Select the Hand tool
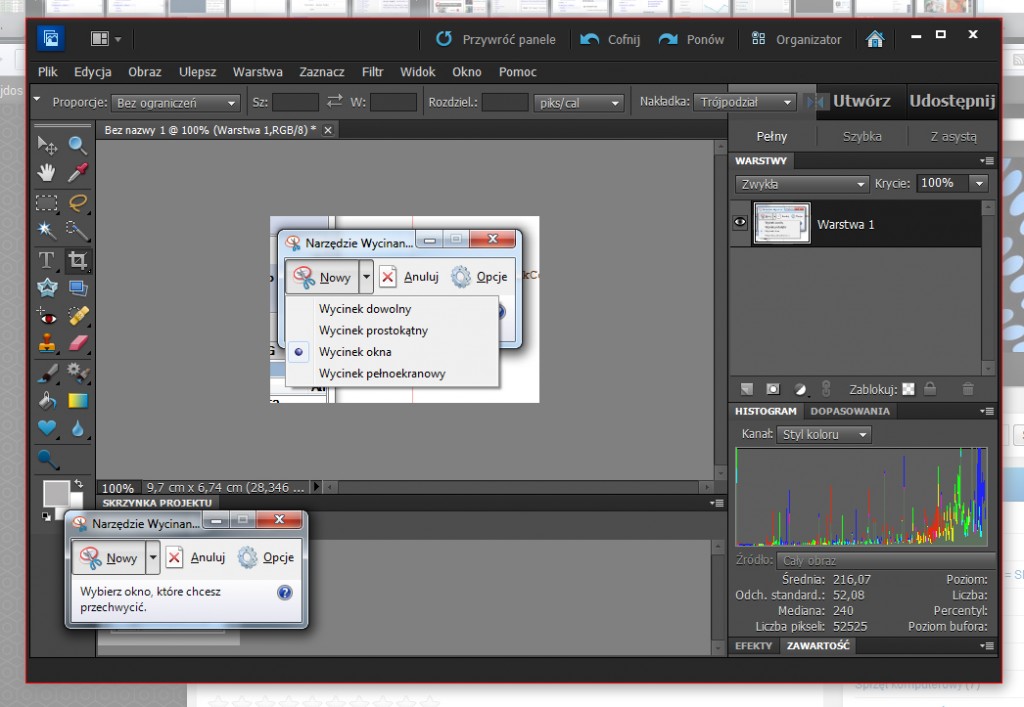 [x=46, y=172]
